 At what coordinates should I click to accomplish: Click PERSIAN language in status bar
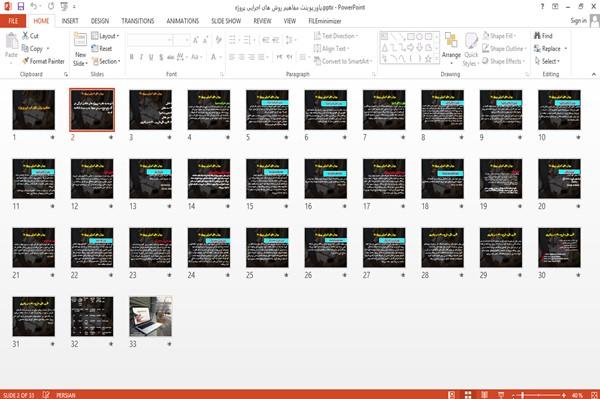66,395
